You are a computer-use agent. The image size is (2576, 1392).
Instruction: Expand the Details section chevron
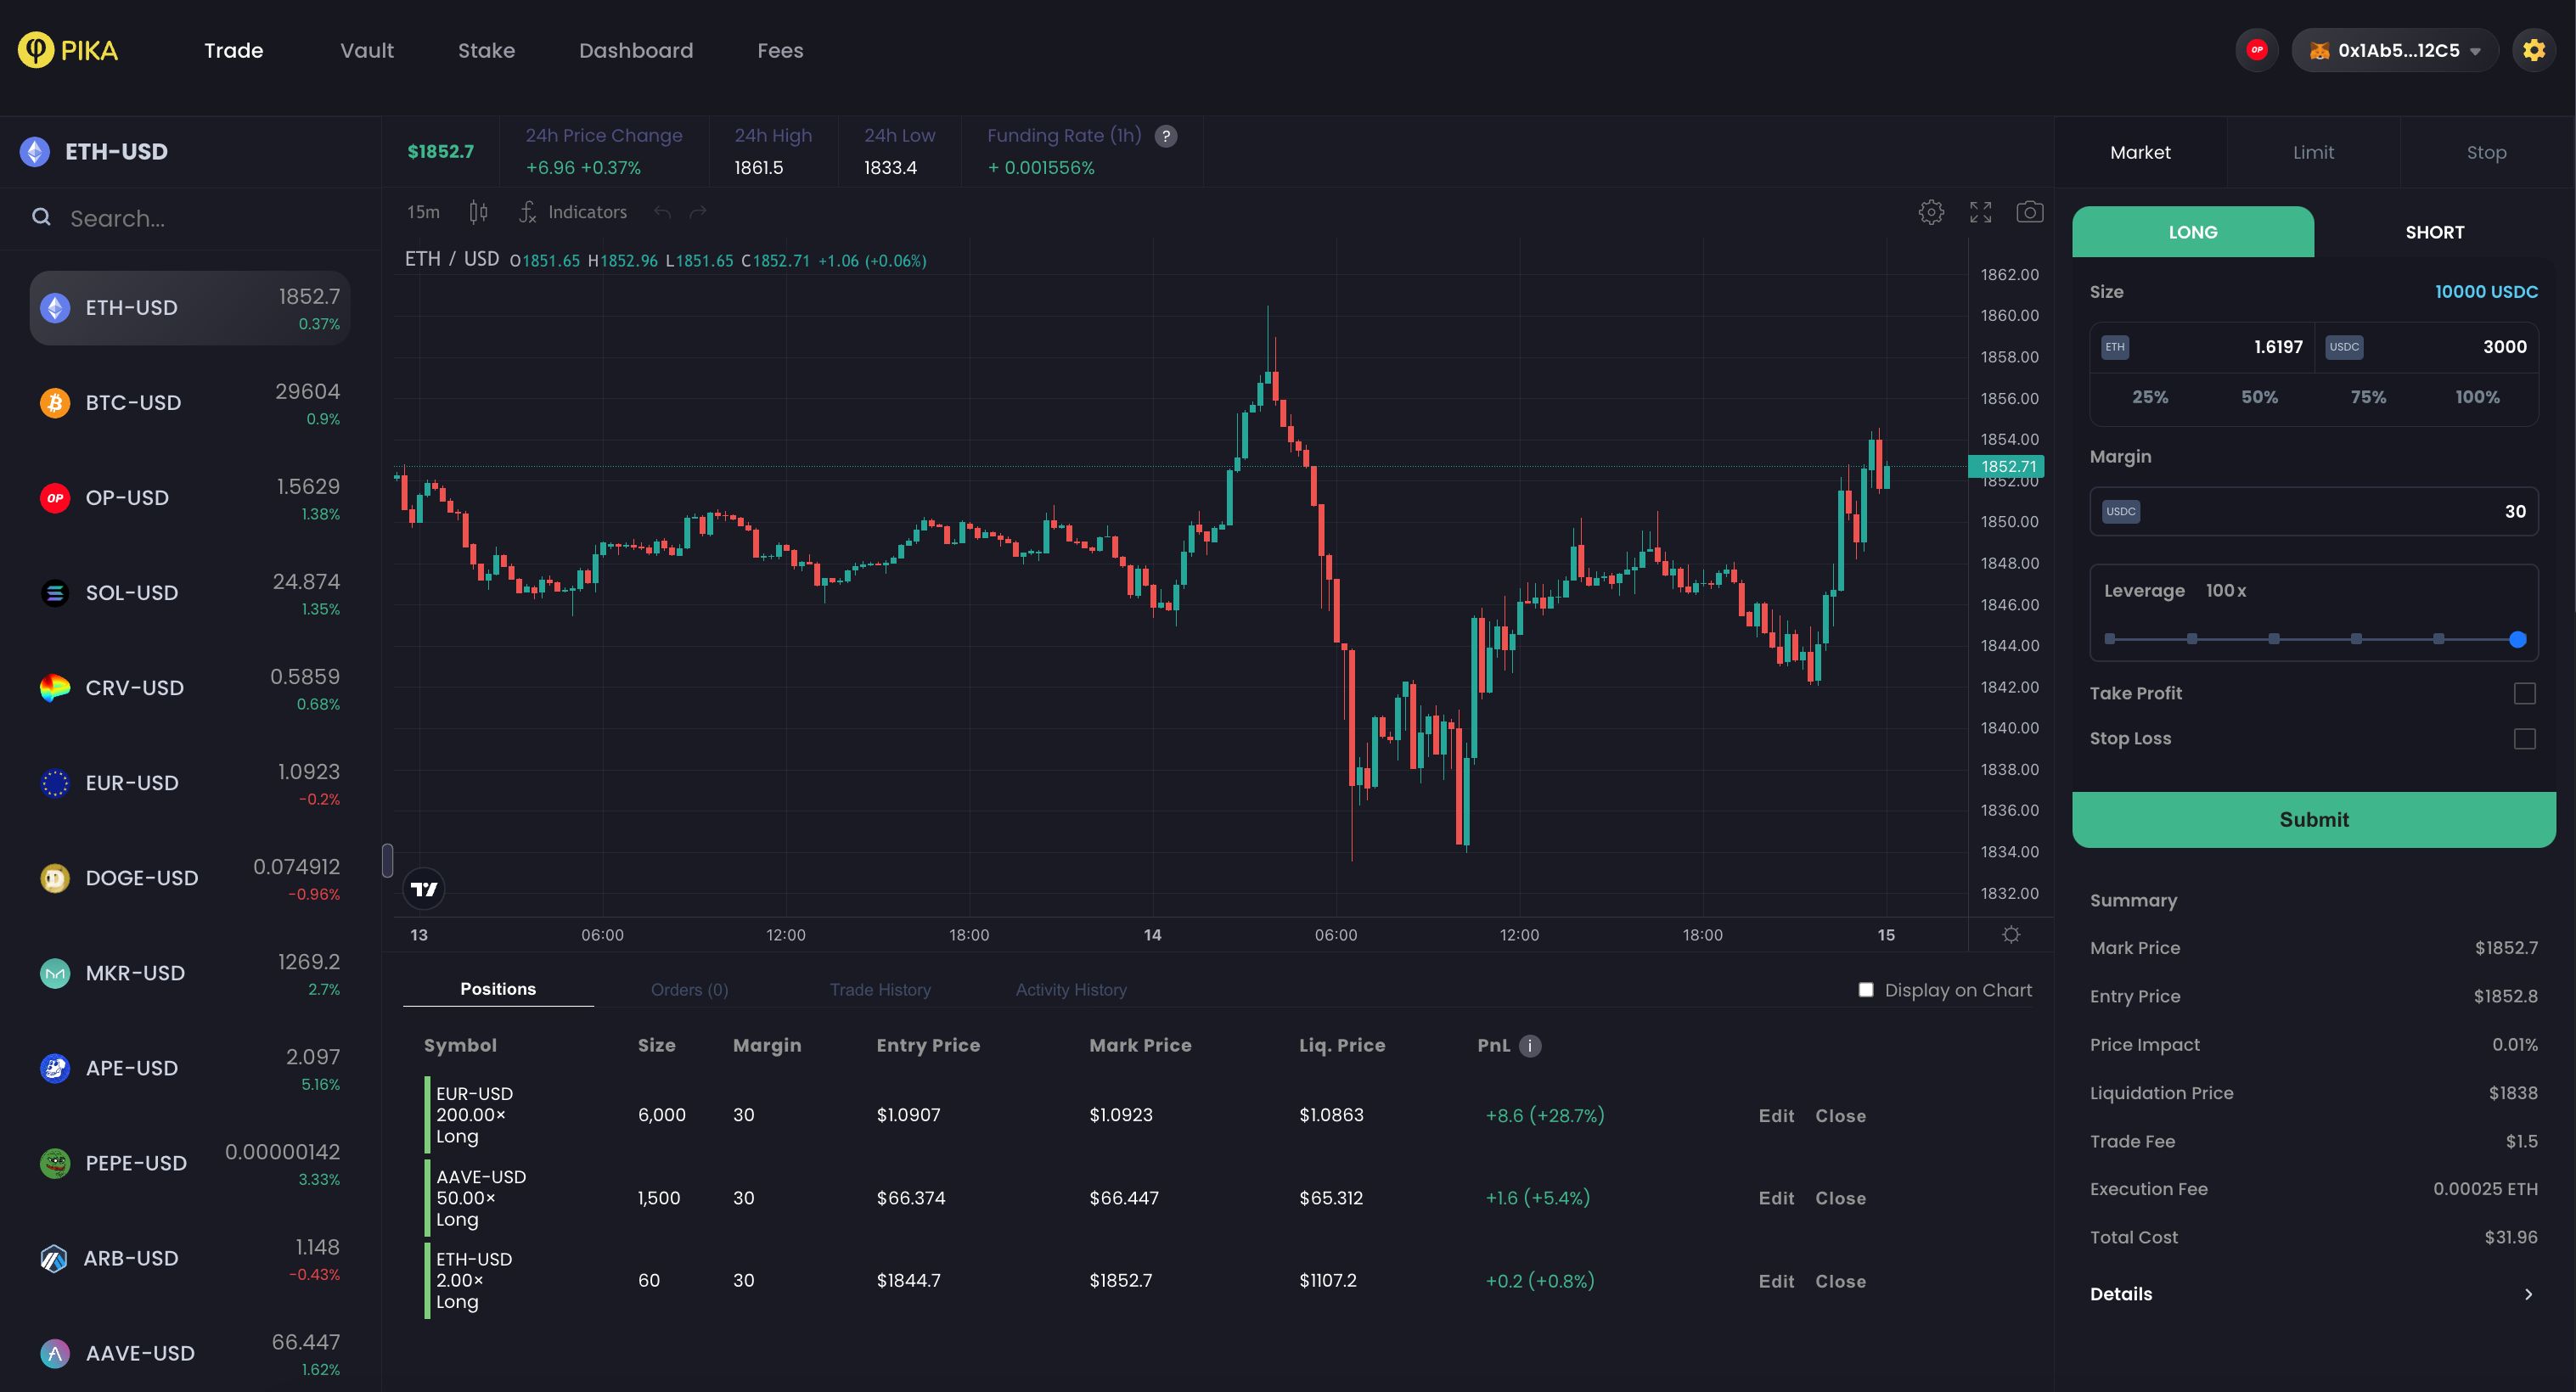tap(2528, 1294)
